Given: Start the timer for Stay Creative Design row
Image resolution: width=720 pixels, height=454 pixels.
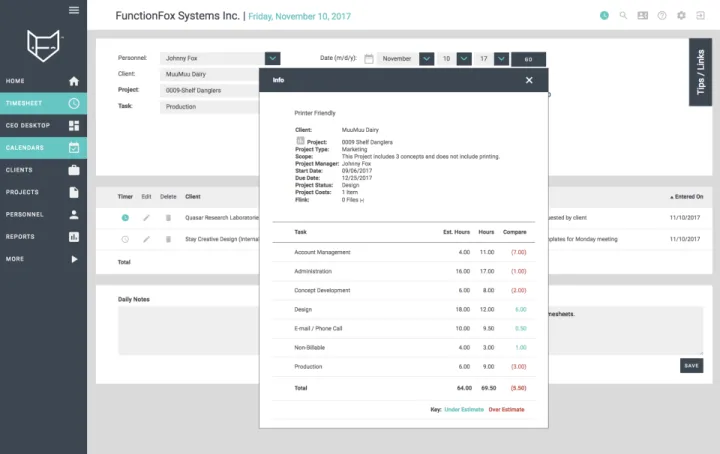Looking at the screenshot, I should coord(125,239).
